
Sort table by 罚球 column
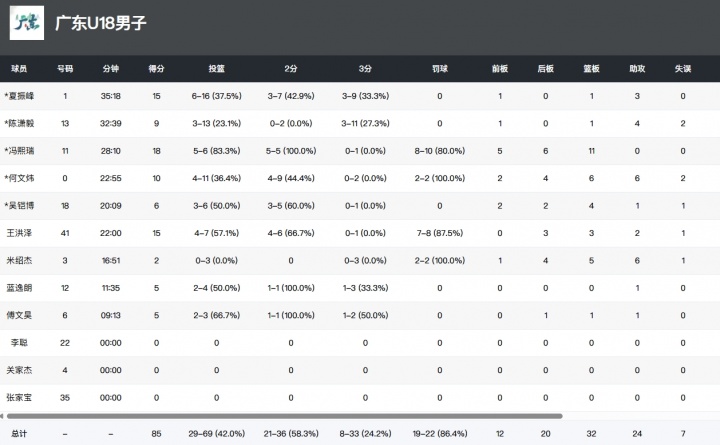(439, 69)
